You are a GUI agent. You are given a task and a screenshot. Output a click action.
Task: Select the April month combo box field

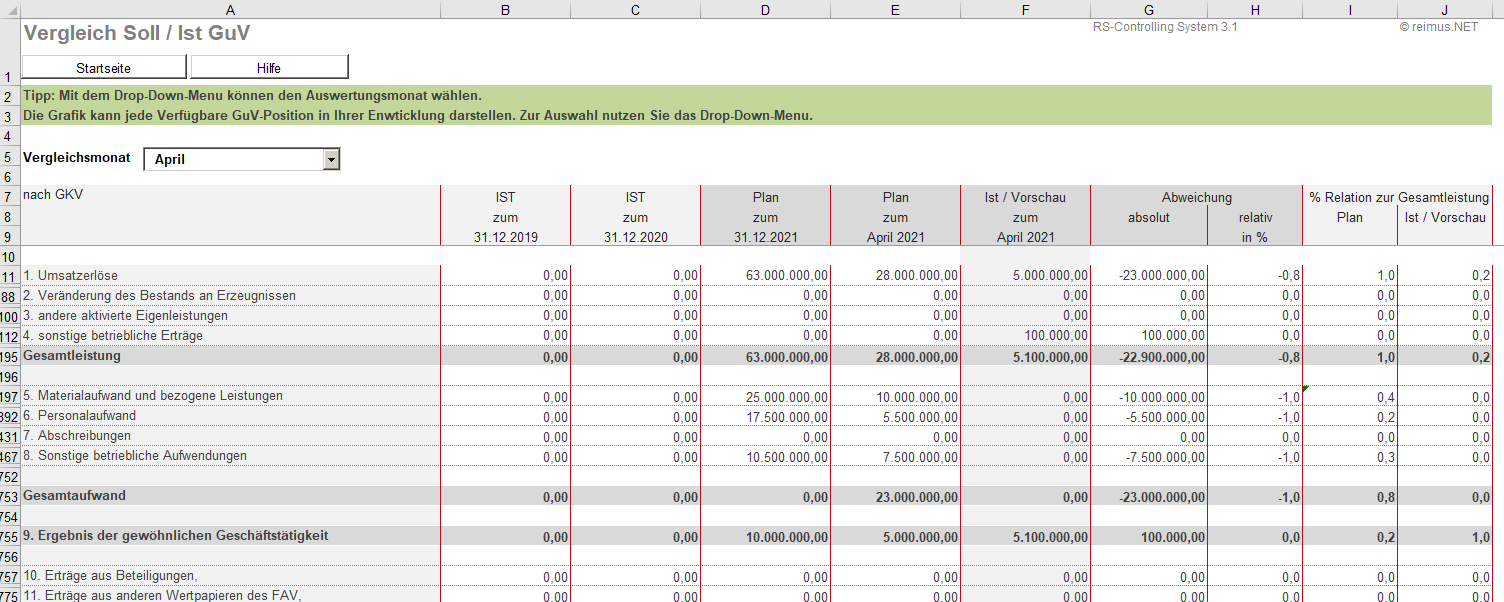point(234,160)
